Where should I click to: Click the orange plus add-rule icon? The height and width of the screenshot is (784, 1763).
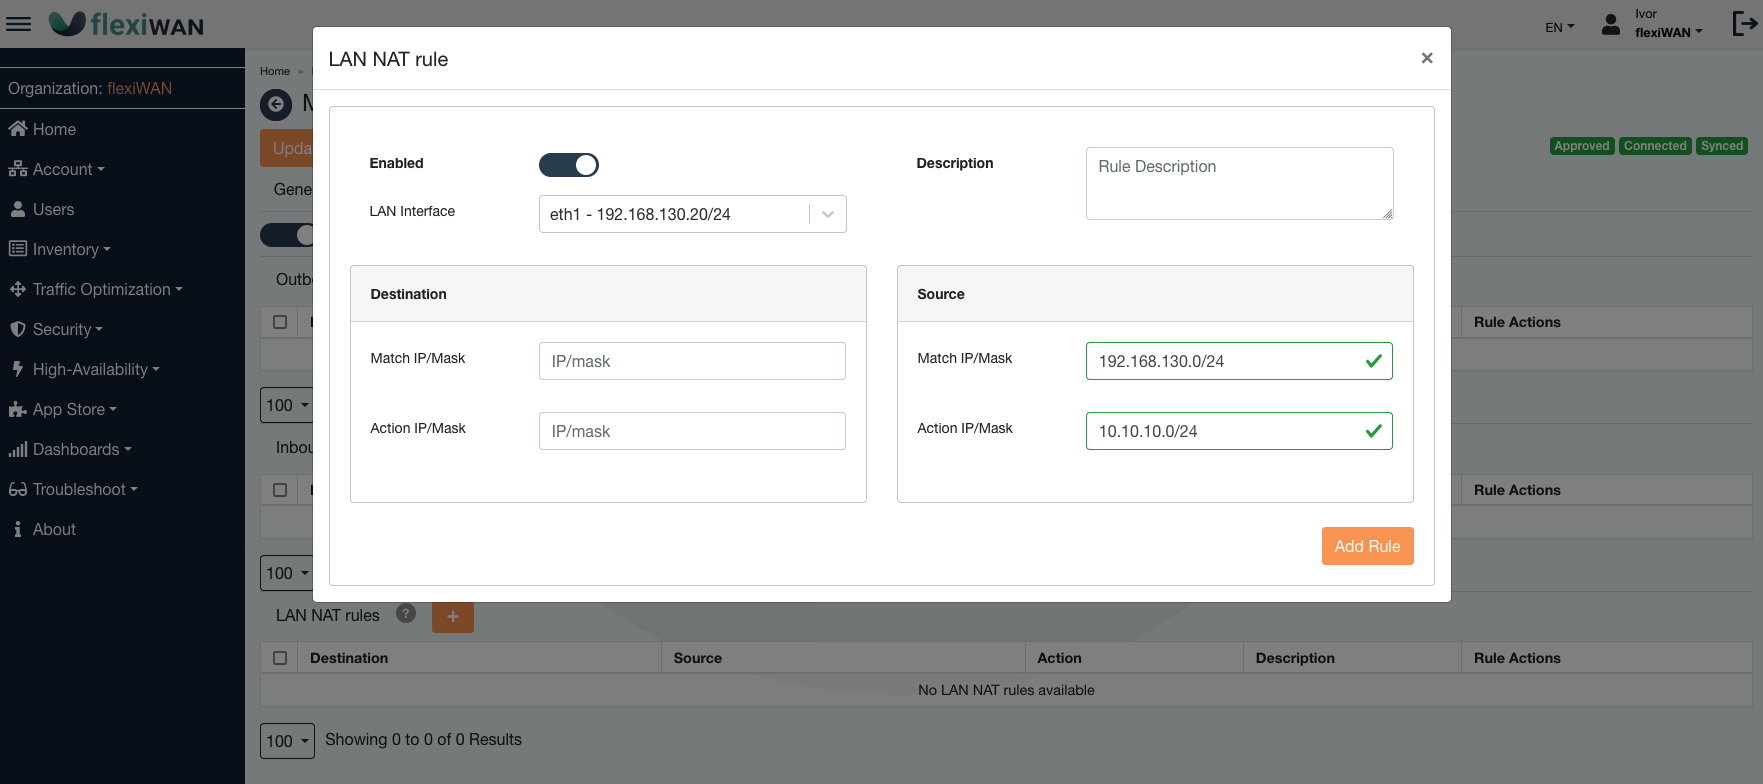pyautogui.click(x=452, y=616)
